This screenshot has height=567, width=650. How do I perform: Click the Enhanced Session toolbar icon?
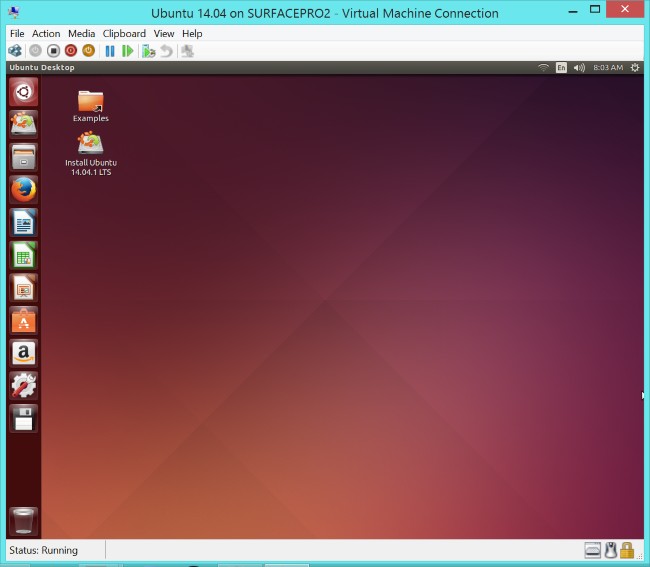pos(187,51)
